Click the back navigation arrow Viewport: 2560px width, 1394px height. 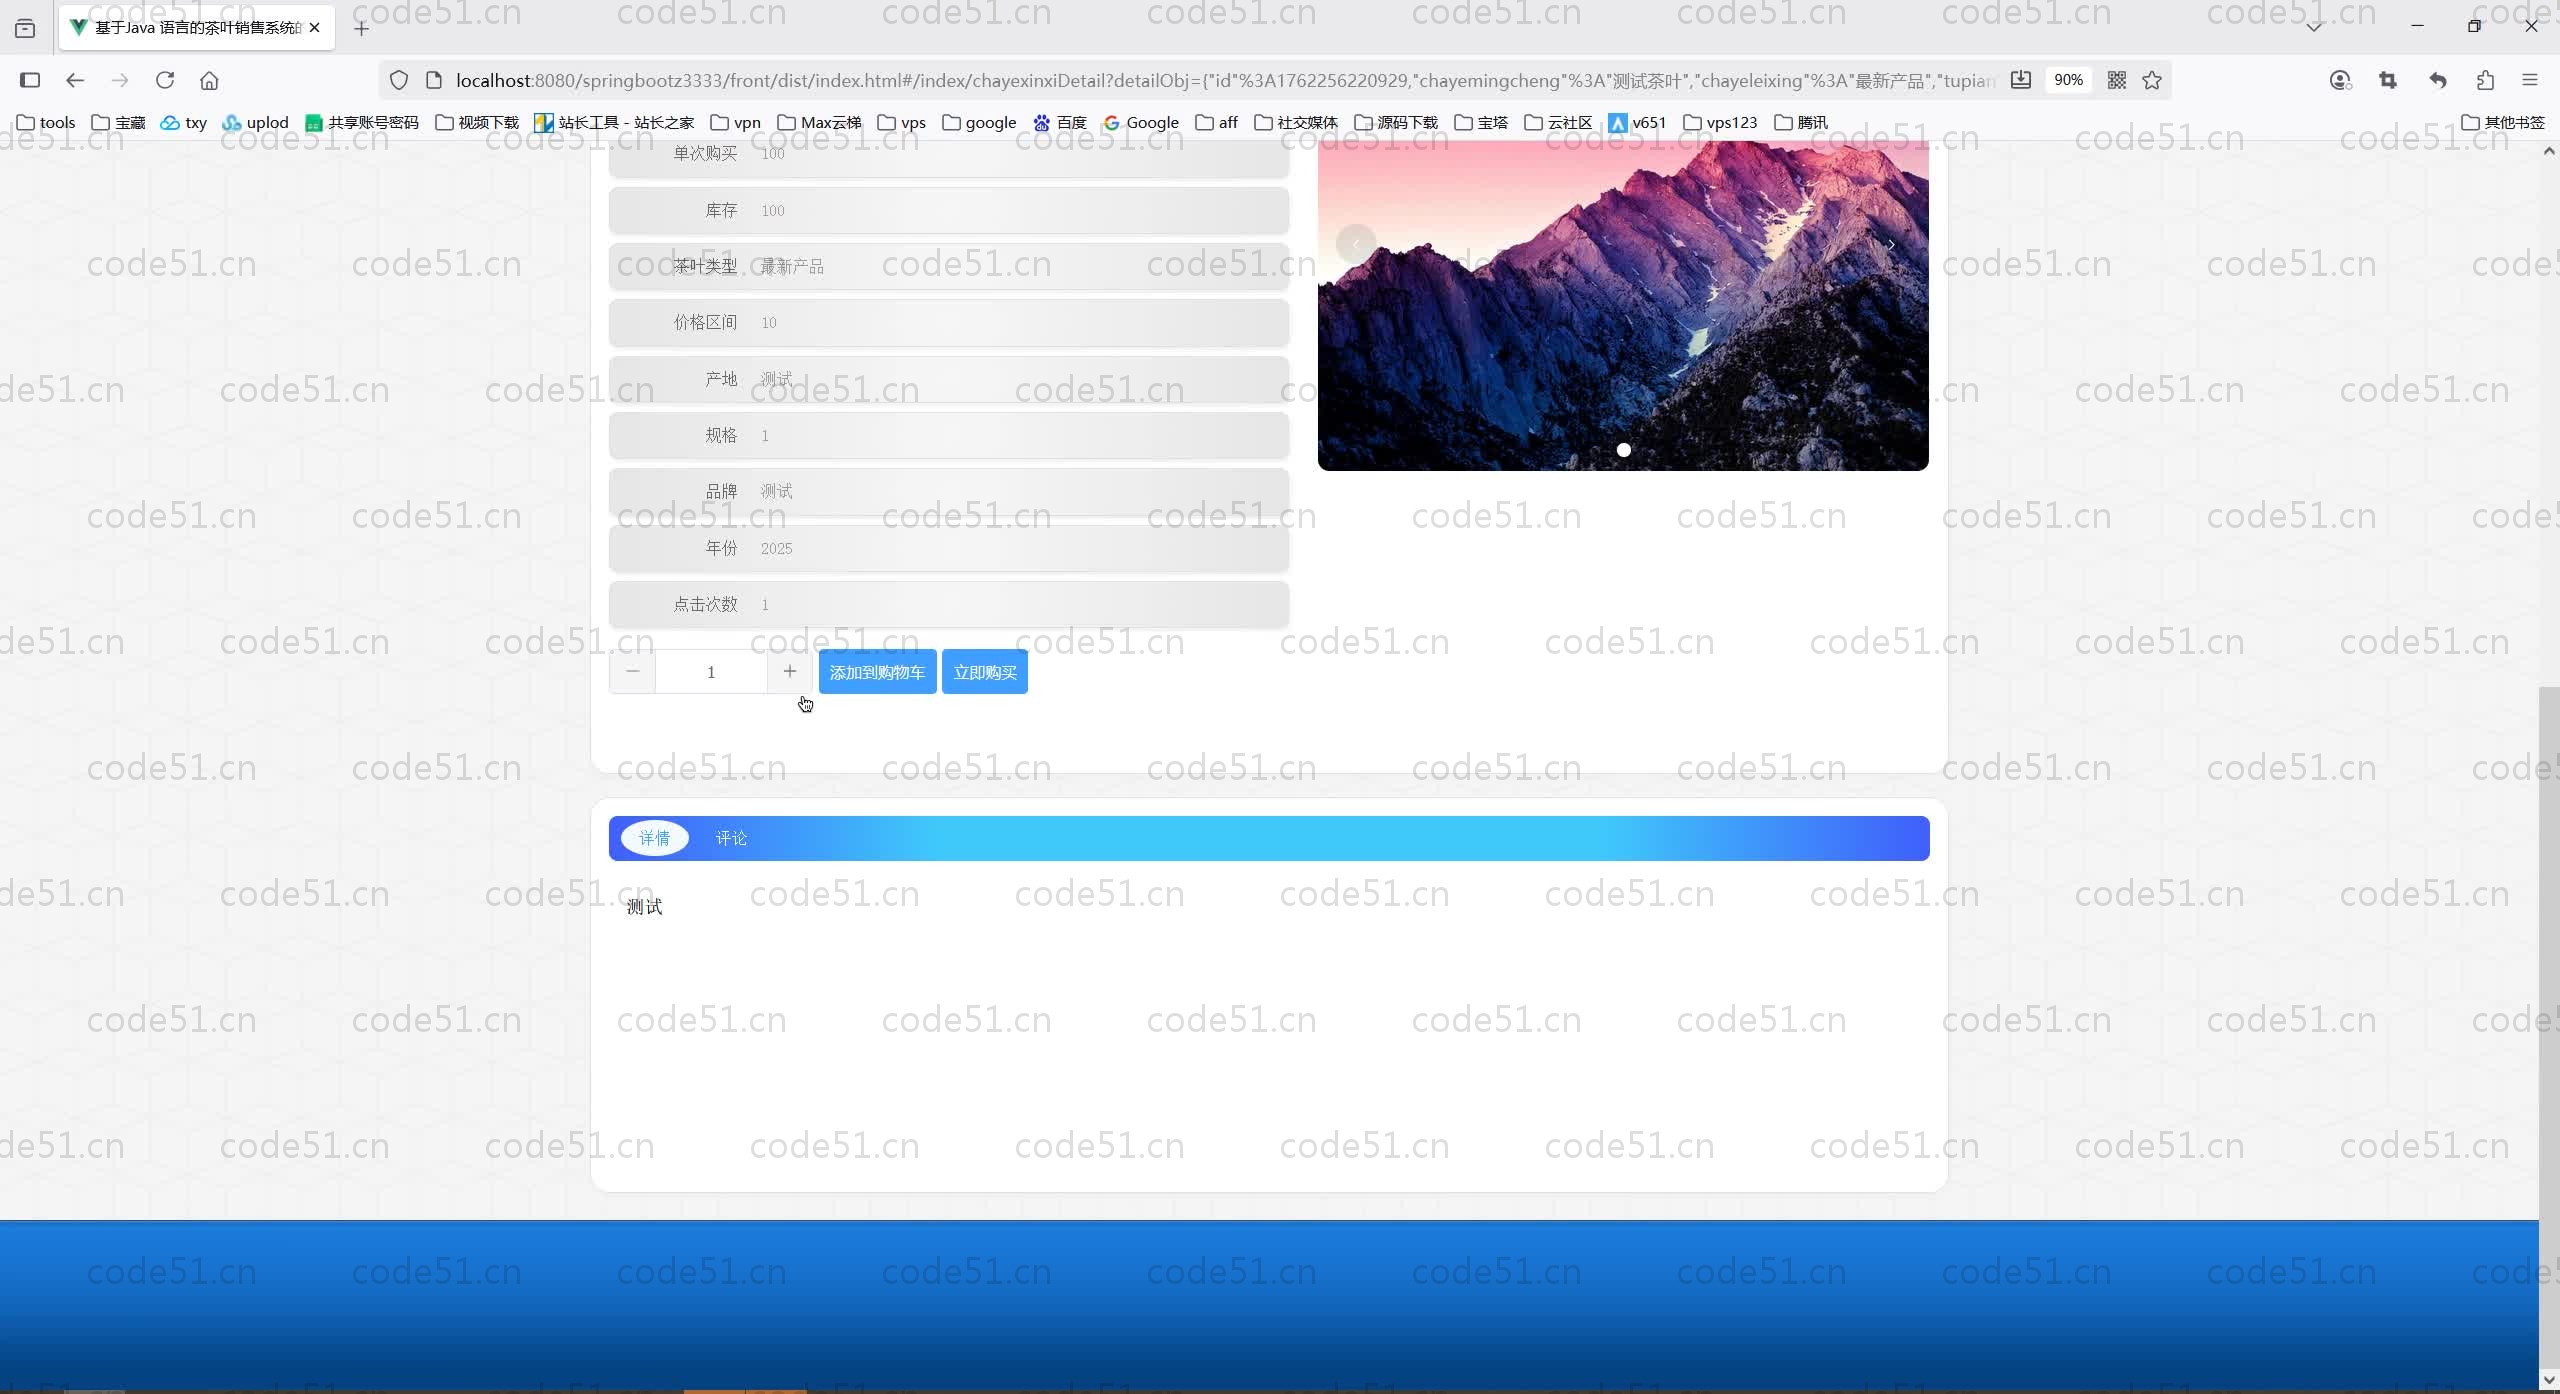click(75, 80)
